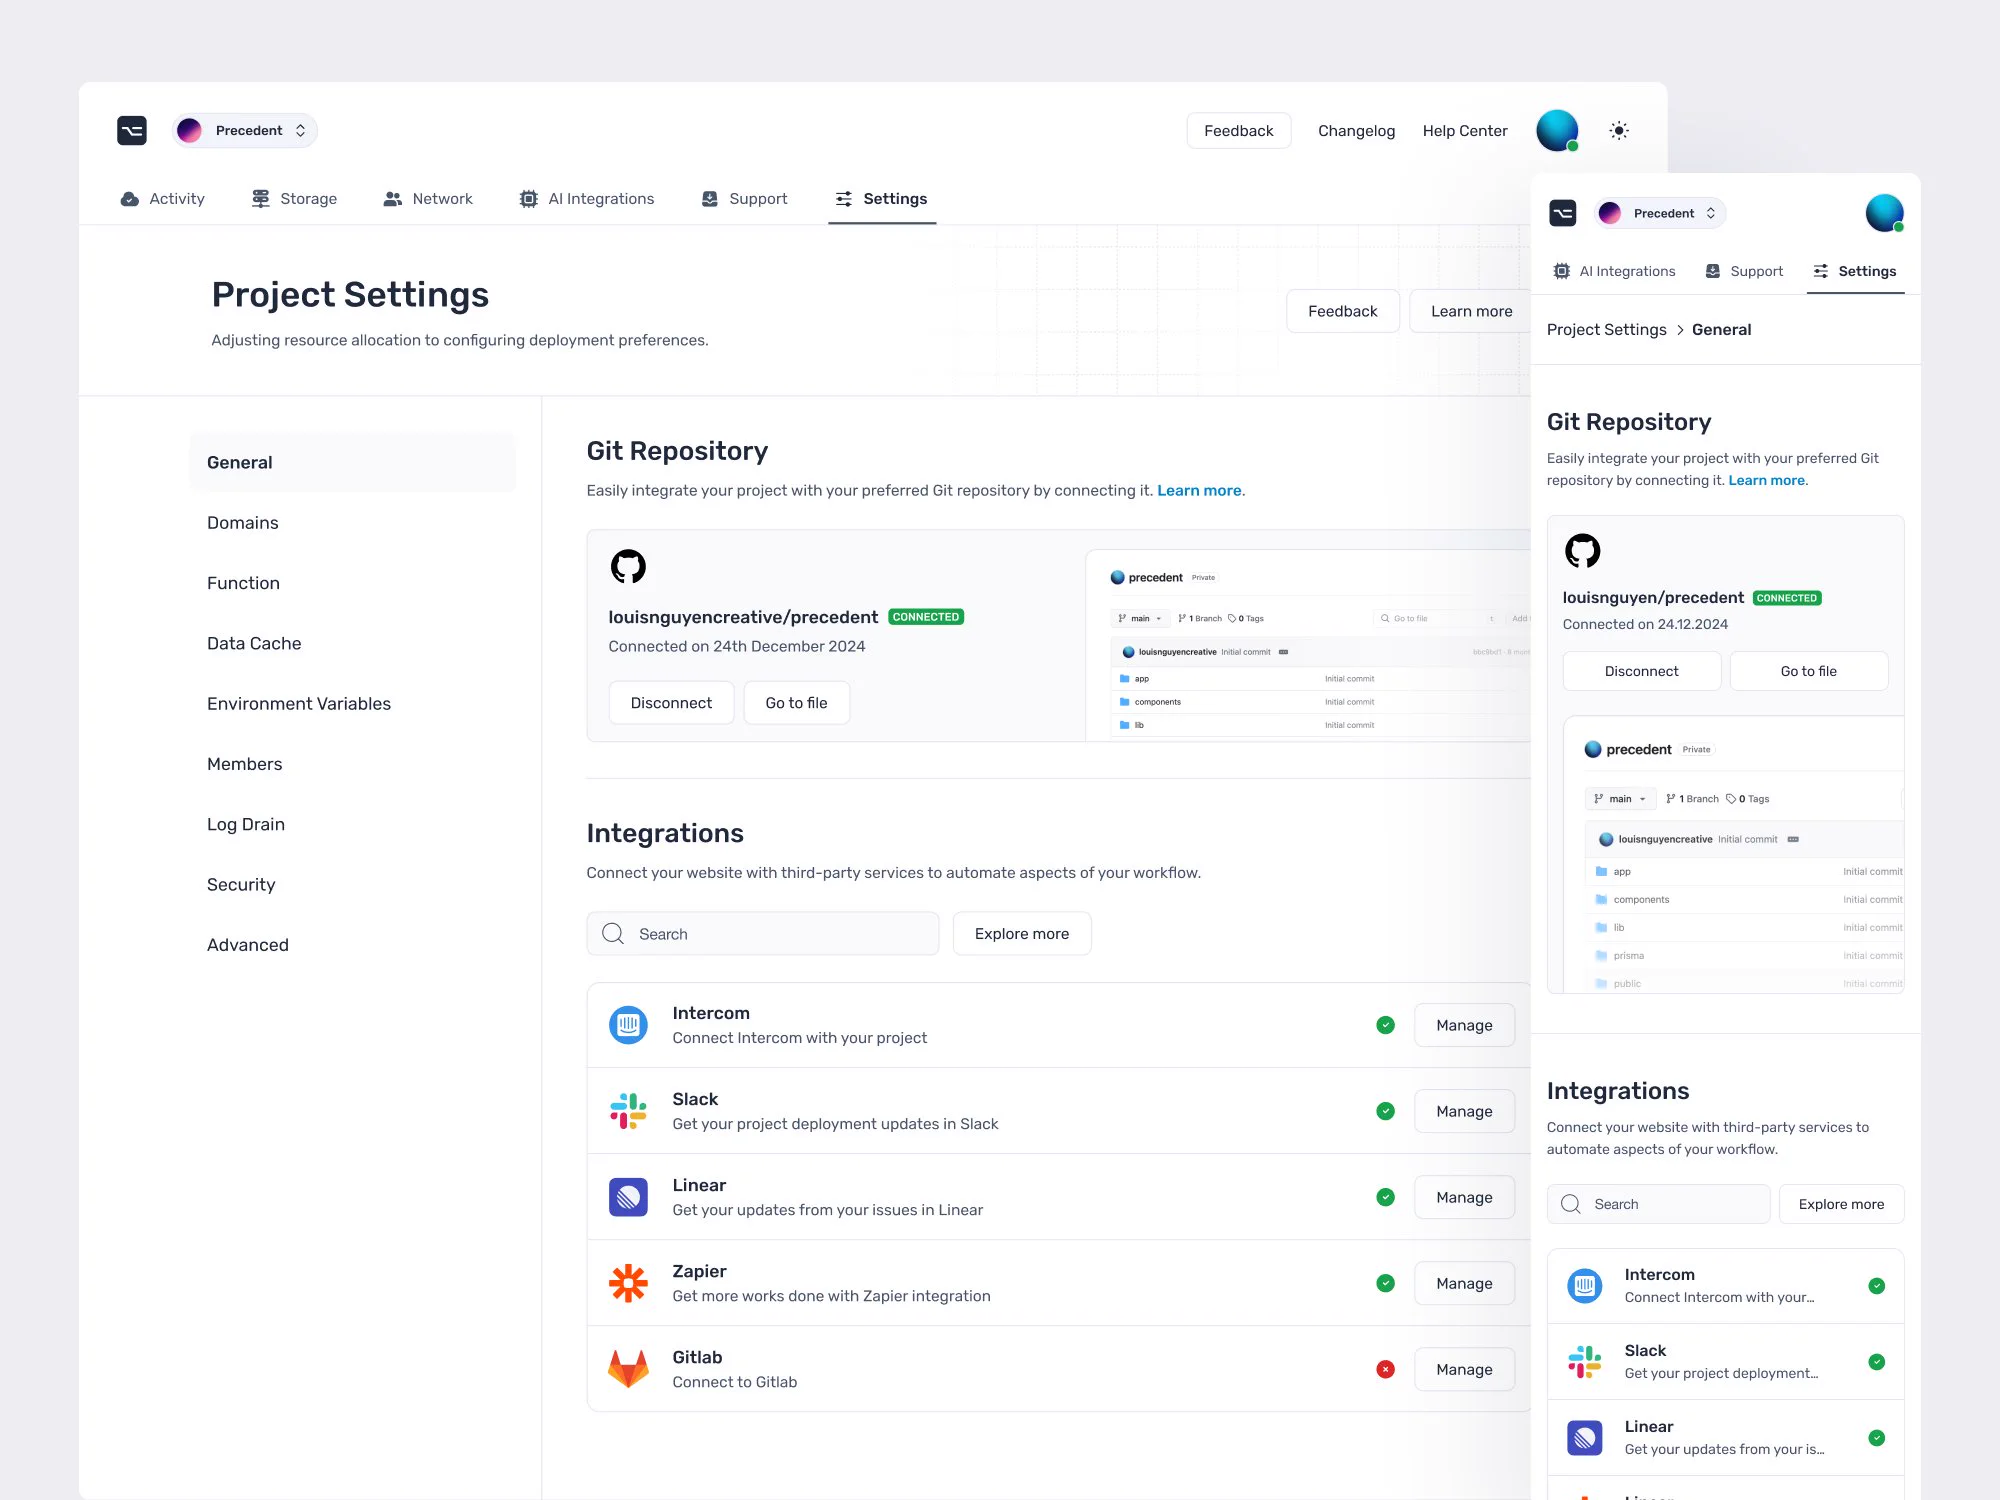Select Domains in the settings sidebar
This screenshot has height=1500, width=2000.
click(x=243, y=523)
